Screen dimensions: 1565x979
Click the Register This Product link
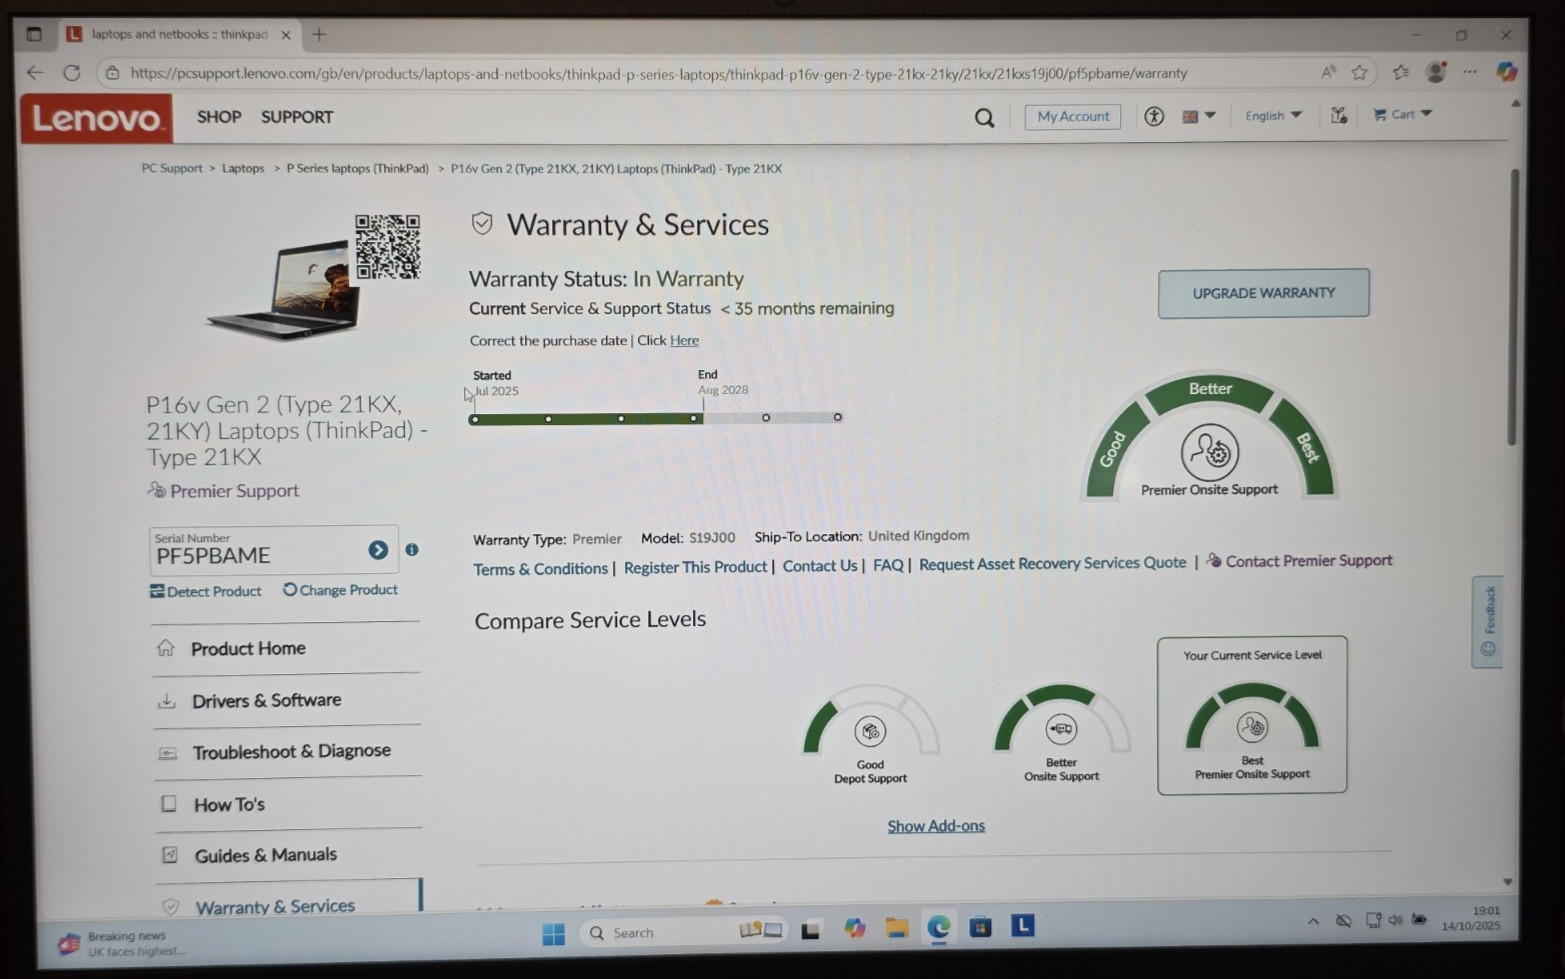click(696, 567)
